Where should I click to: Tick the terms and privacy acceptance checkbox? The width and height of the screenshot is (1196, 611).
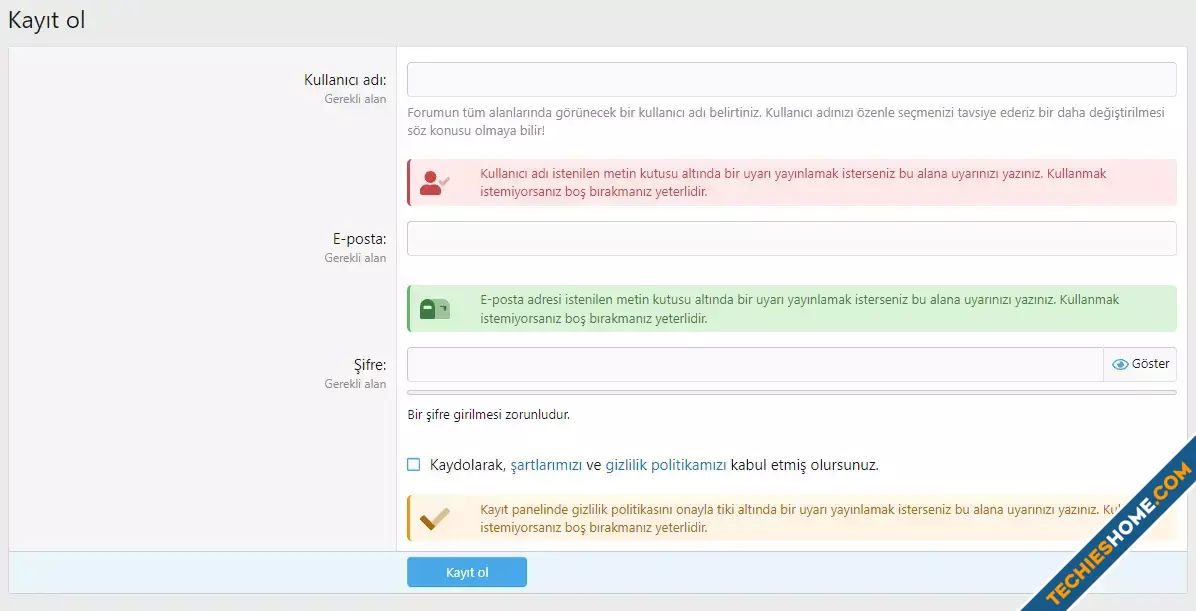(x=413, y=465)
